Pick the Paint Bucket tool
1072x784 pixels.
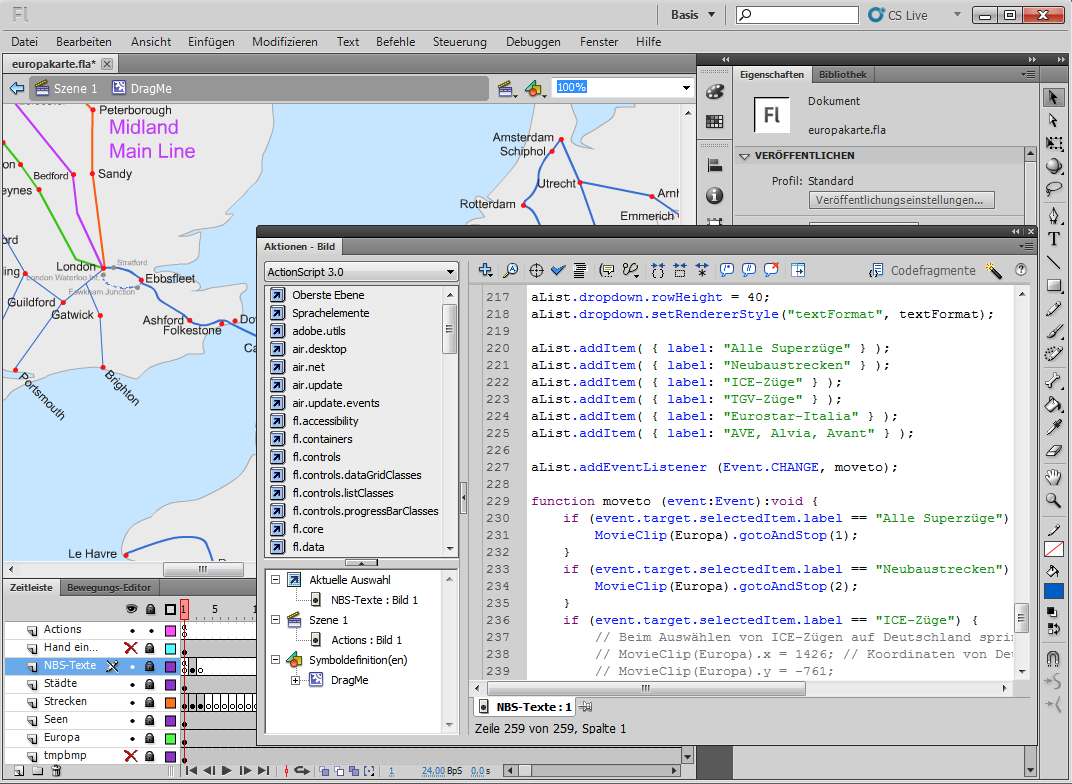1054,405
